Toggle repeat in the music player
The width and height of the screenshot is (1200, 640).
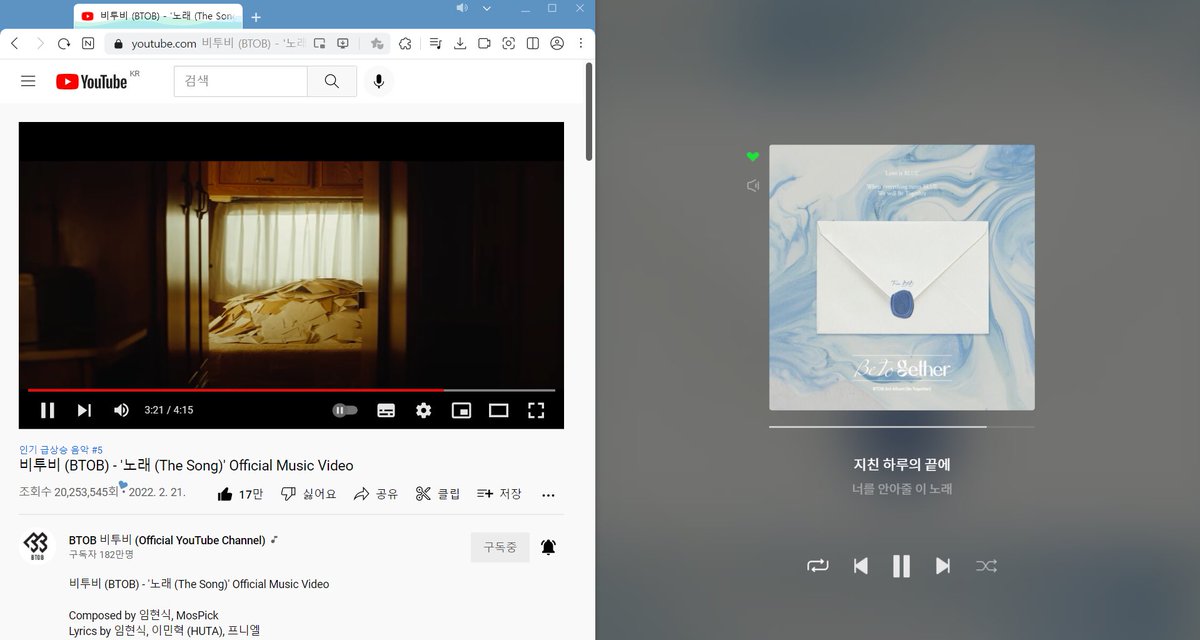pyautogui.click(x=818, y=566)
